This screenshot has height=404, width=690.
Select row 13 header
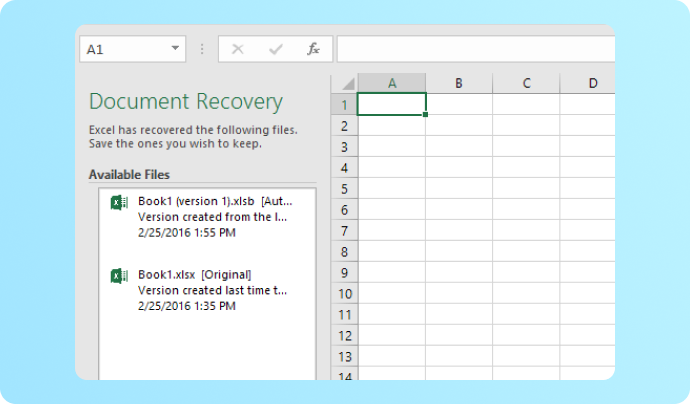(x=344, y=356)
